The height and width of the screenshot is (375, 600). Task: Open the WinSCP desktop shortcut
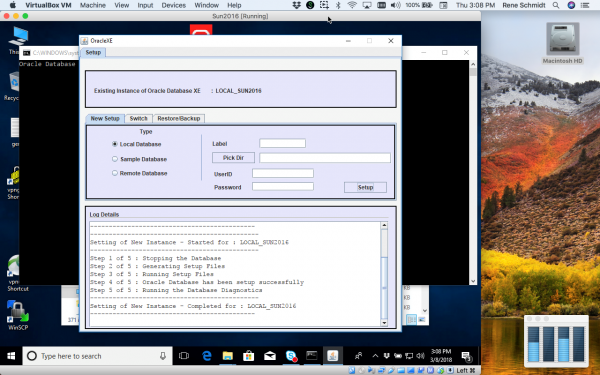tap(18, 315)
